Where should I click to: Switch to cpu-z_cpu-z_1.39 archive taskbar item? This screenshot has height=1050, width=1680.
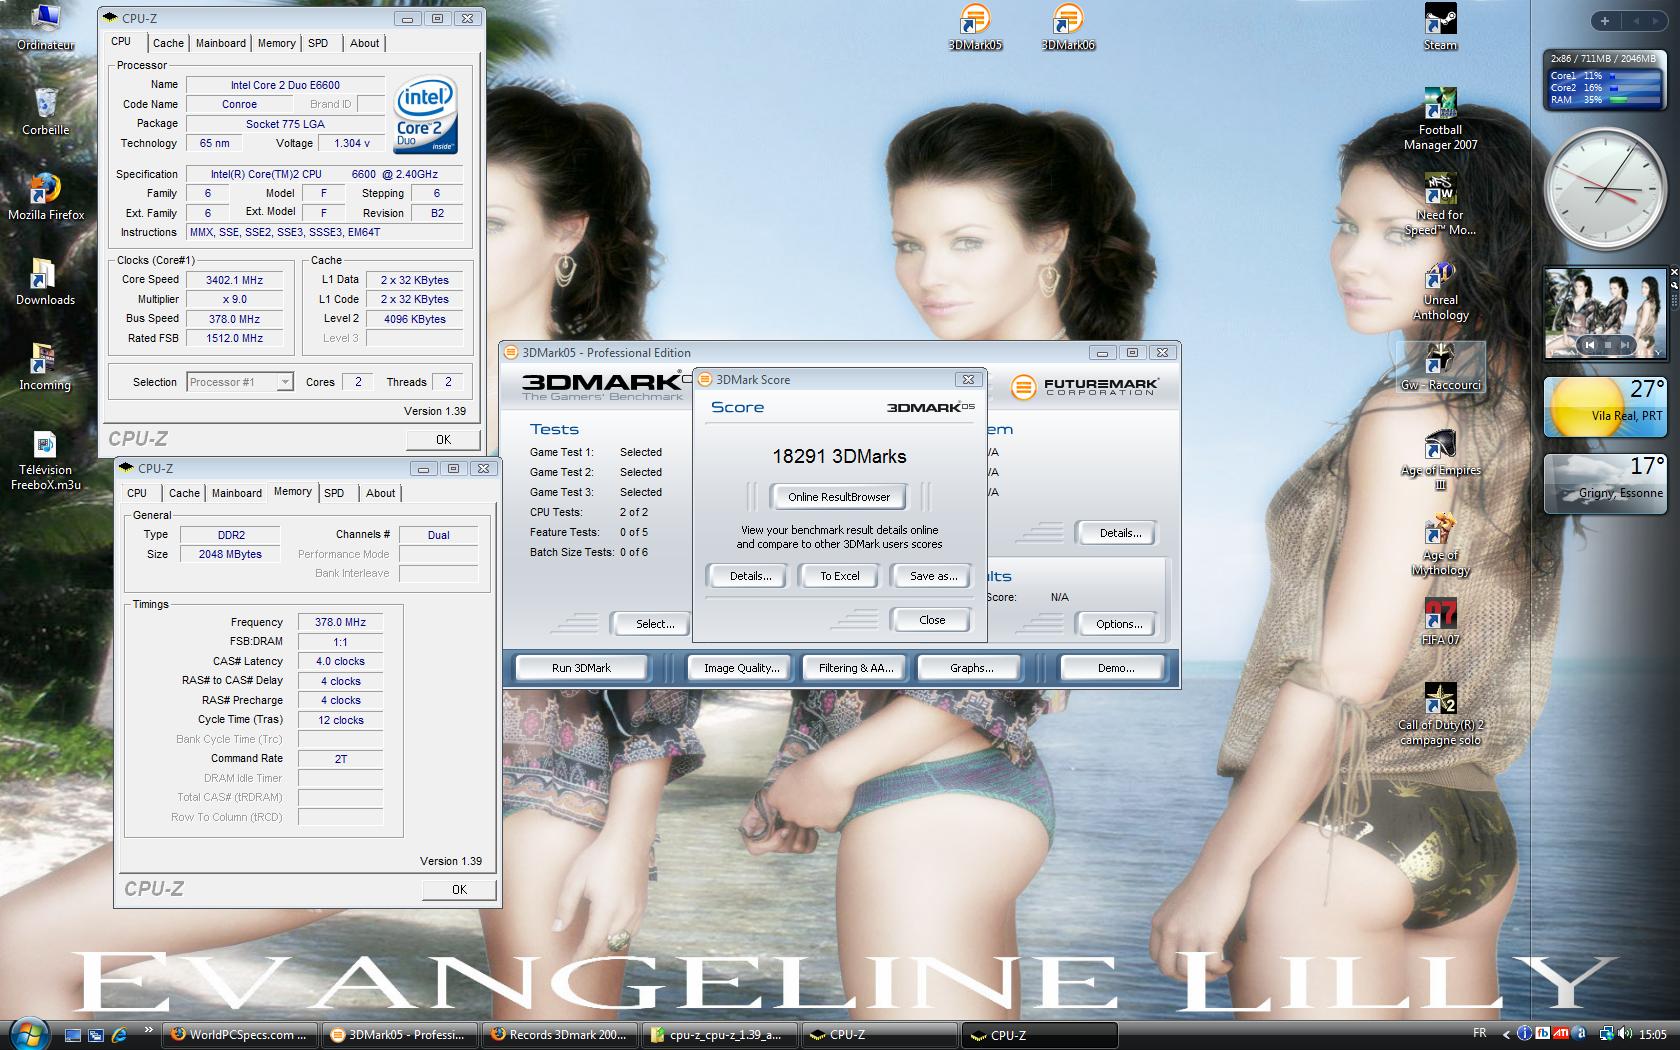tap(719, 1035)
